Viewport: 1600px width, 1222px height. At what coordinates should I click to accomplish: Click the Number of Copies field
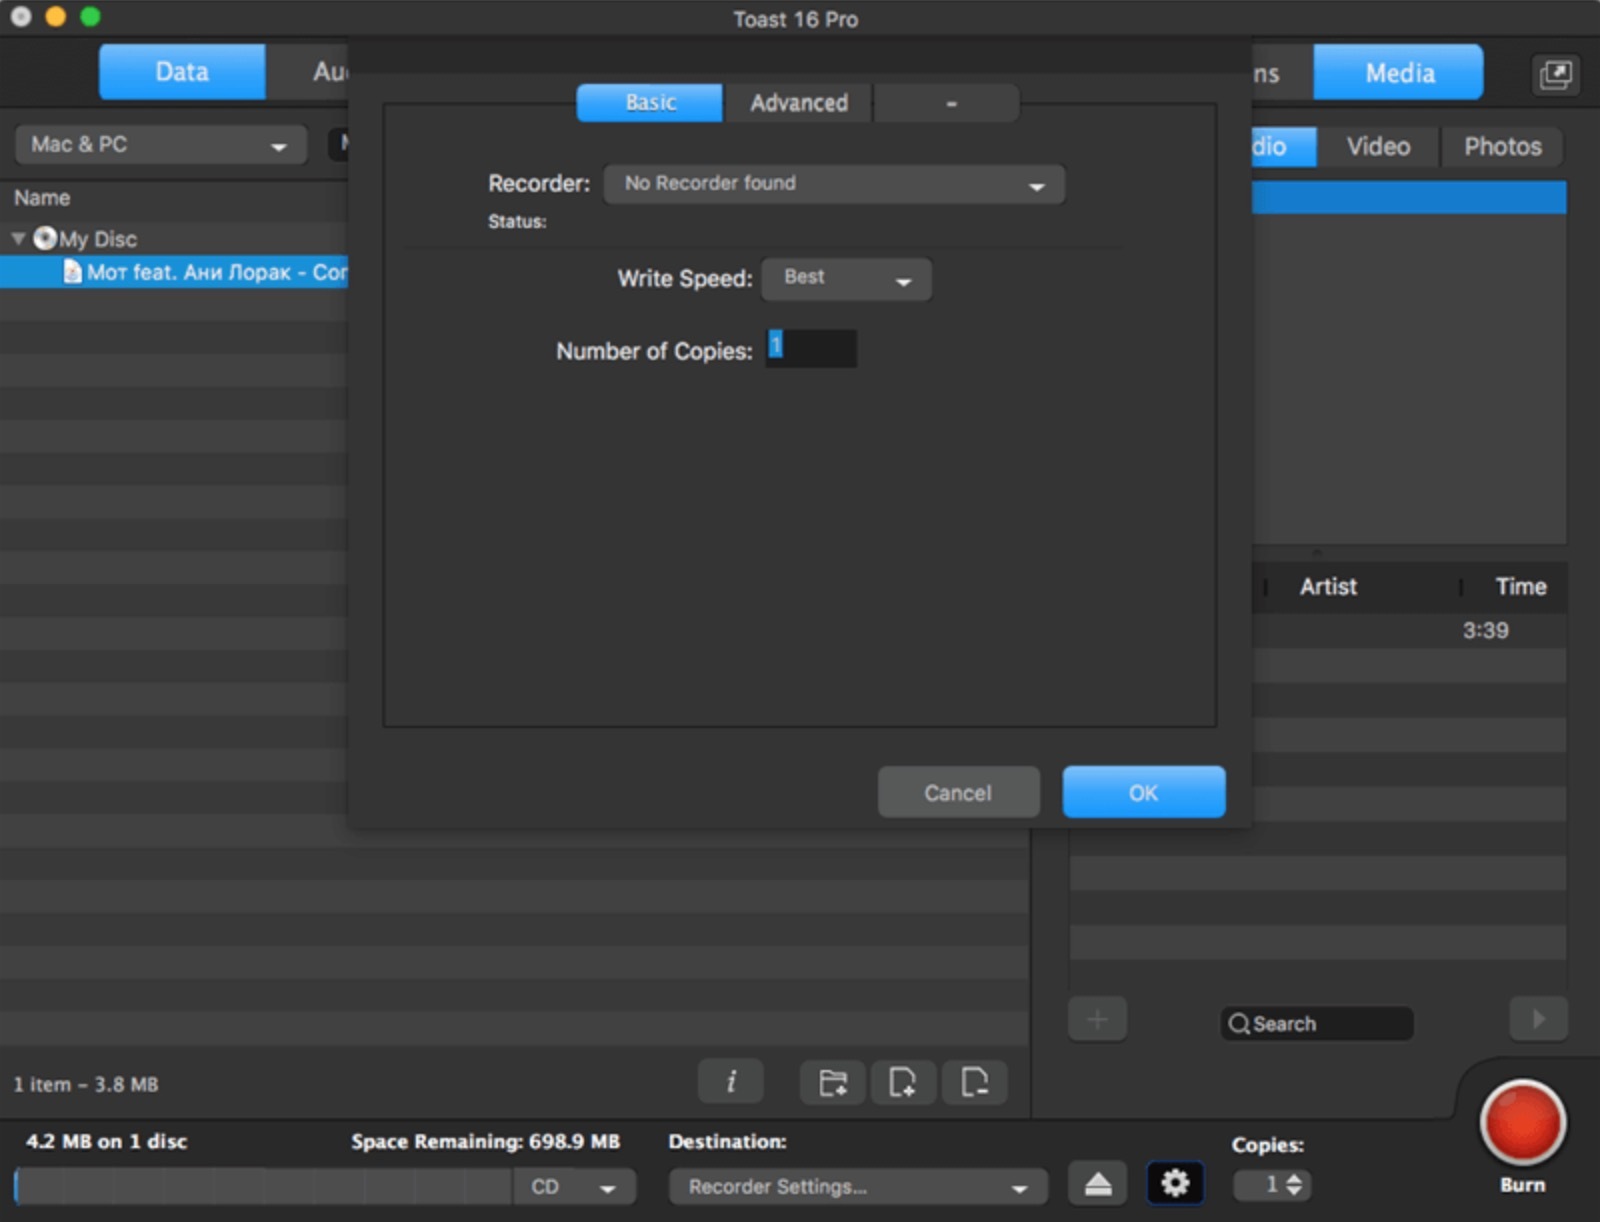click(x=812, y=349)
